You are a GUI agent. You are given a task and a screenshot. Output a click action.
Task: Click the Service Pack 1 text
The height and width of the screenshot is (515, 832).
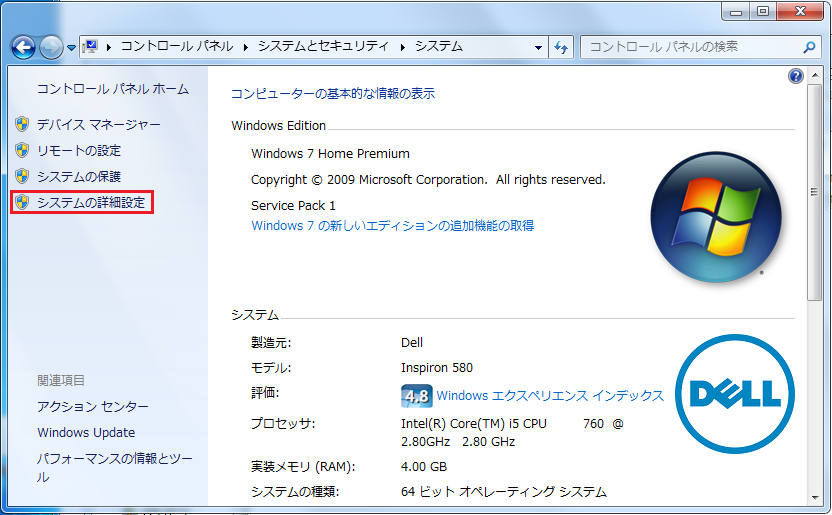click(293, 206)
